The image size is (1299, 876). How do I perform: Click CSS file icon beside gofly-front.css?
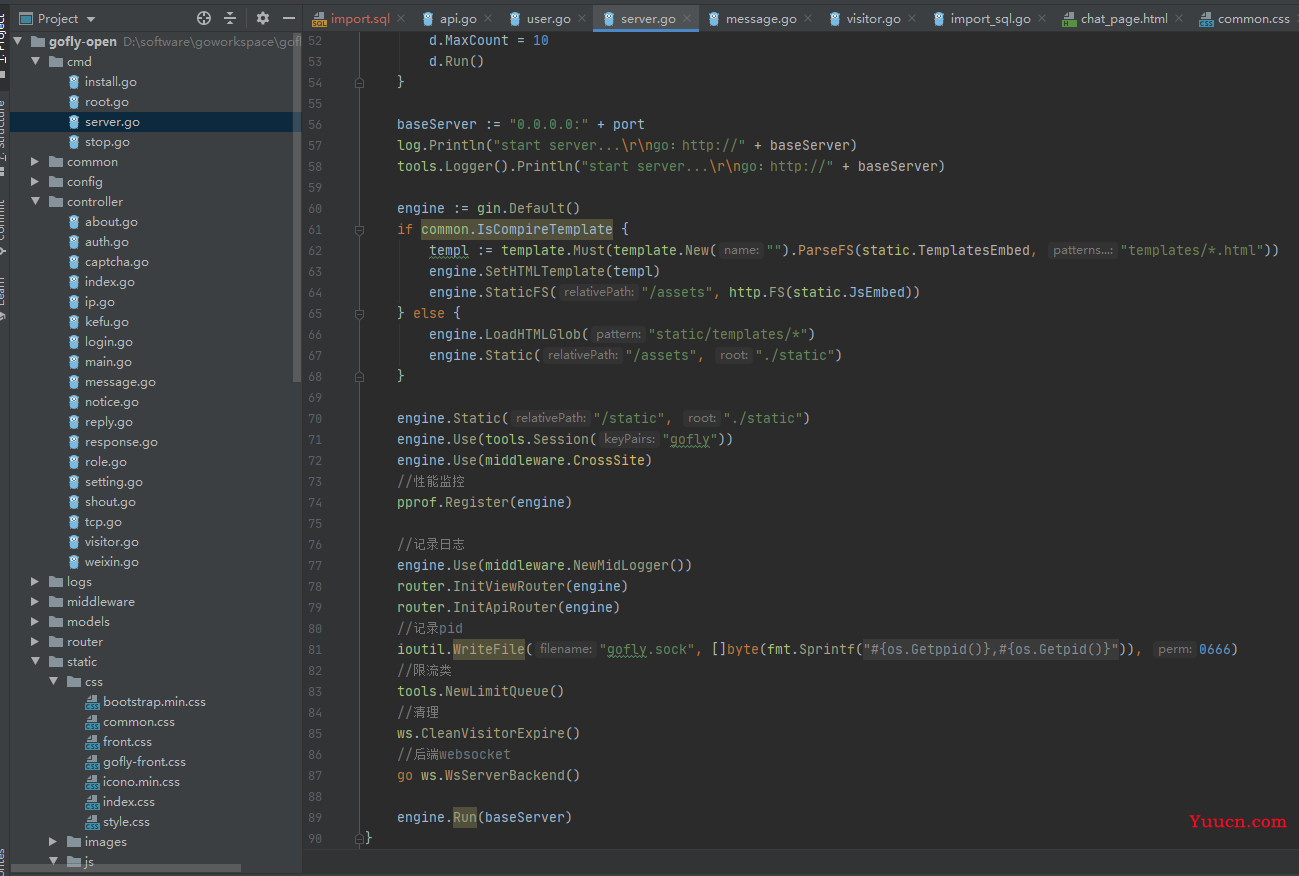(93, 762)
